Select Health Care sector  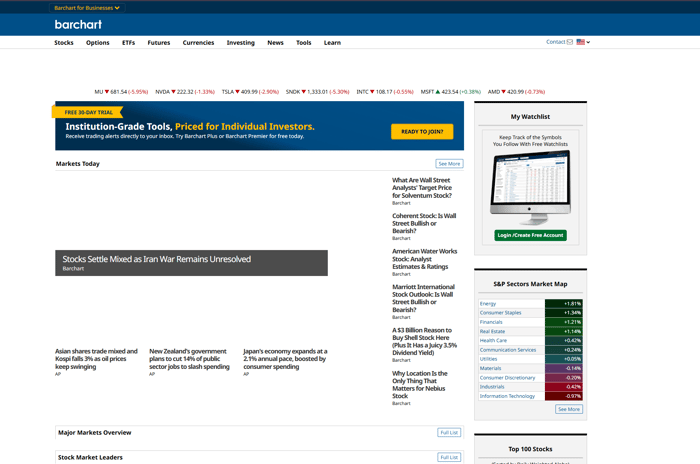click(493, 340)
